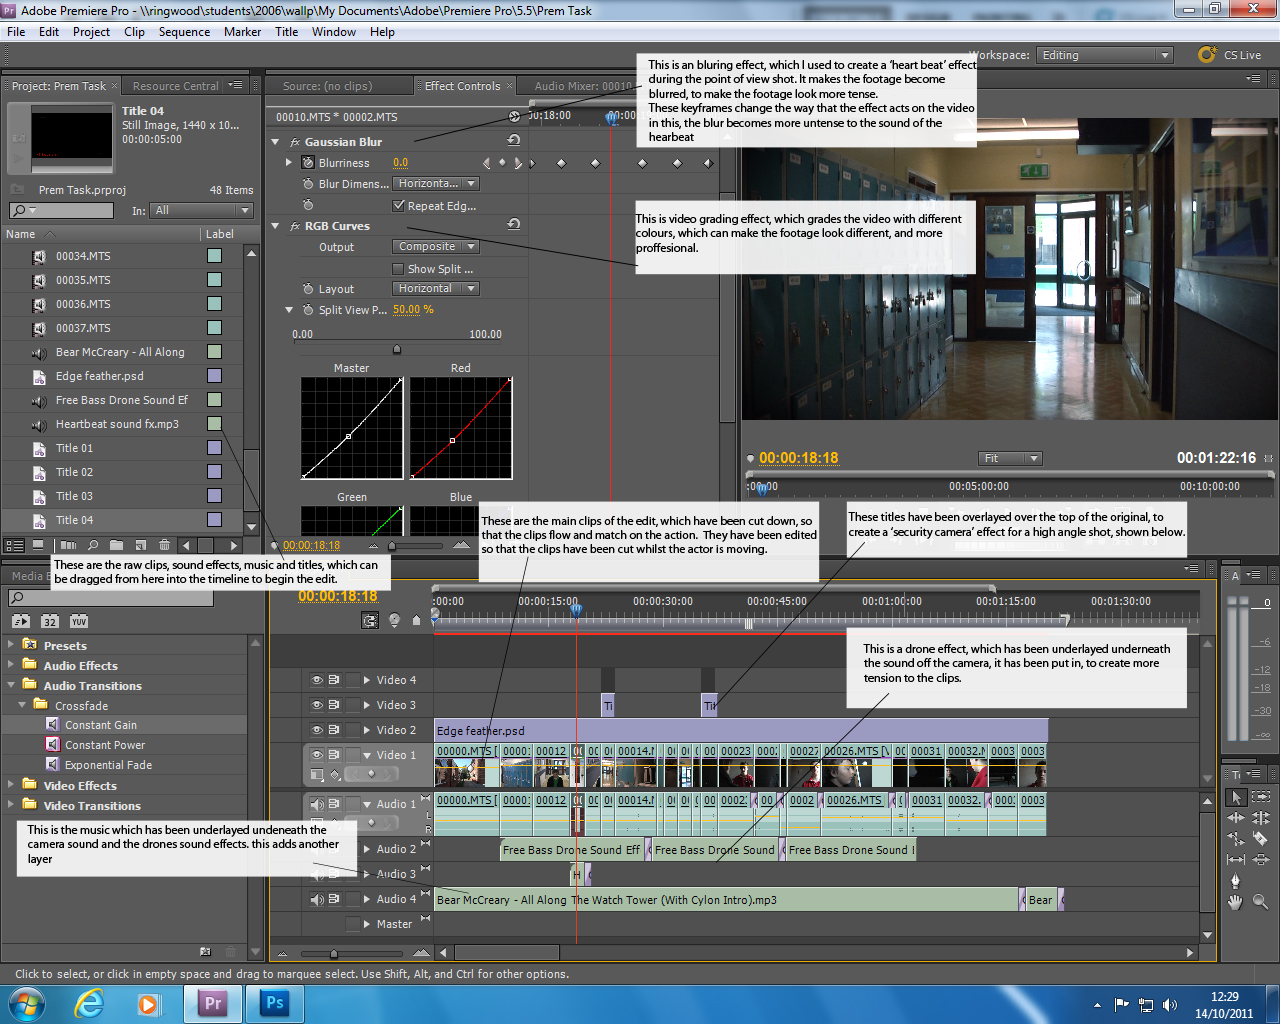Go to next Blurriness keyframe

[x=517, y=162]
